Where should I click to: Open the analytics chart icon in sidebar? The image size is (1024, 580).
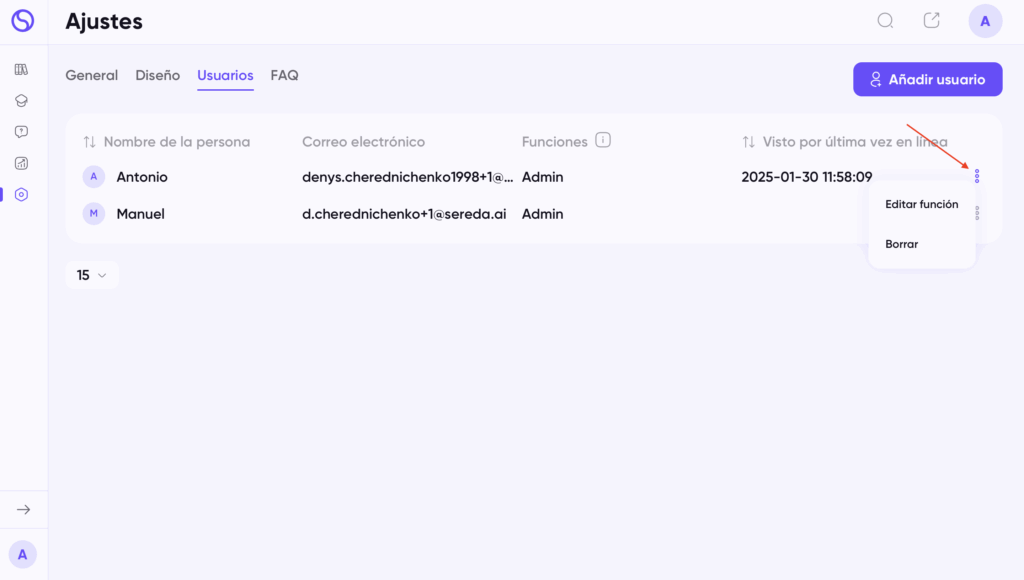coord(22,163)
